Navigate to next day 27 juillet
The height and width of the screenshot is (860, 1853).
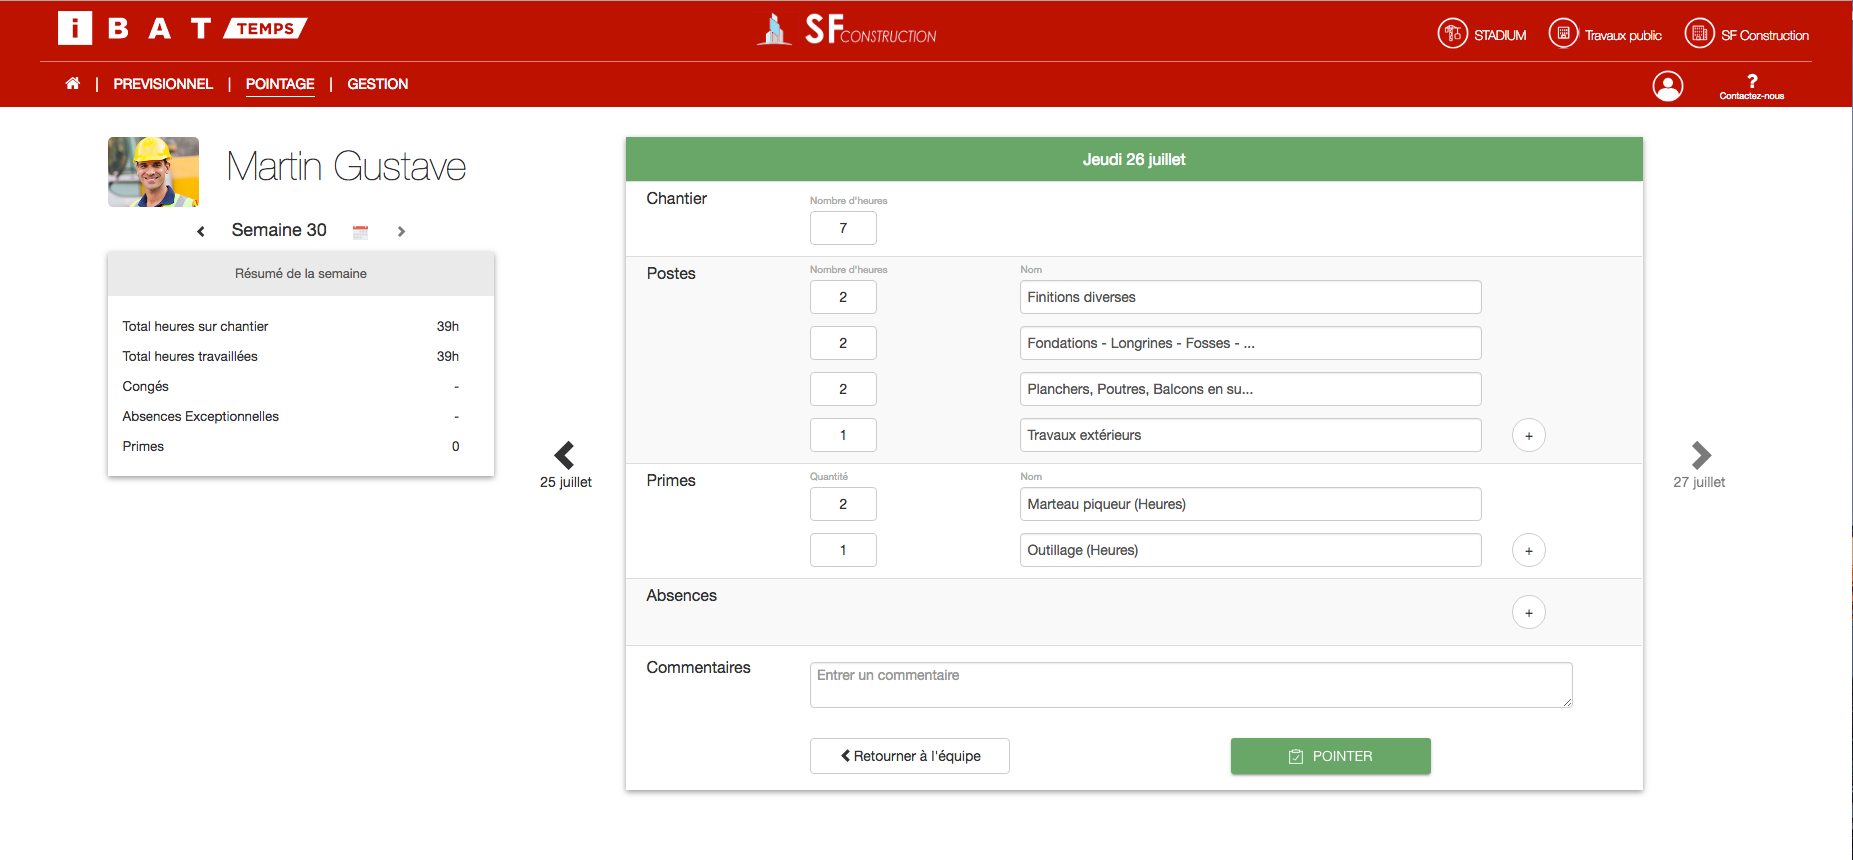pyautogui.click(x=1700, y=456)
